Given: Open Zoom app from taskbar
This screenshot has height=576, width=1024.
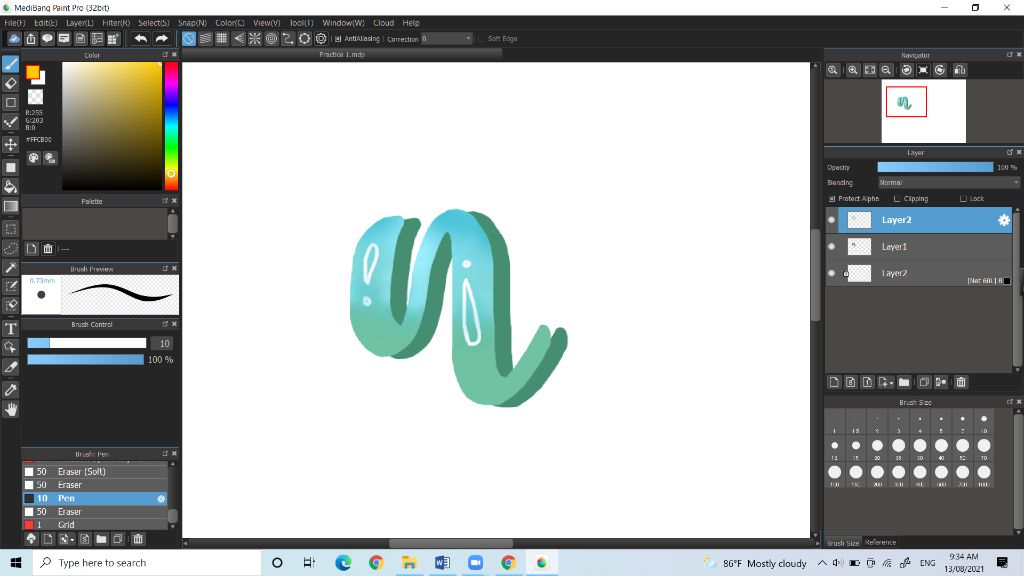Looking at the screenshot, I should pos(475,562).
